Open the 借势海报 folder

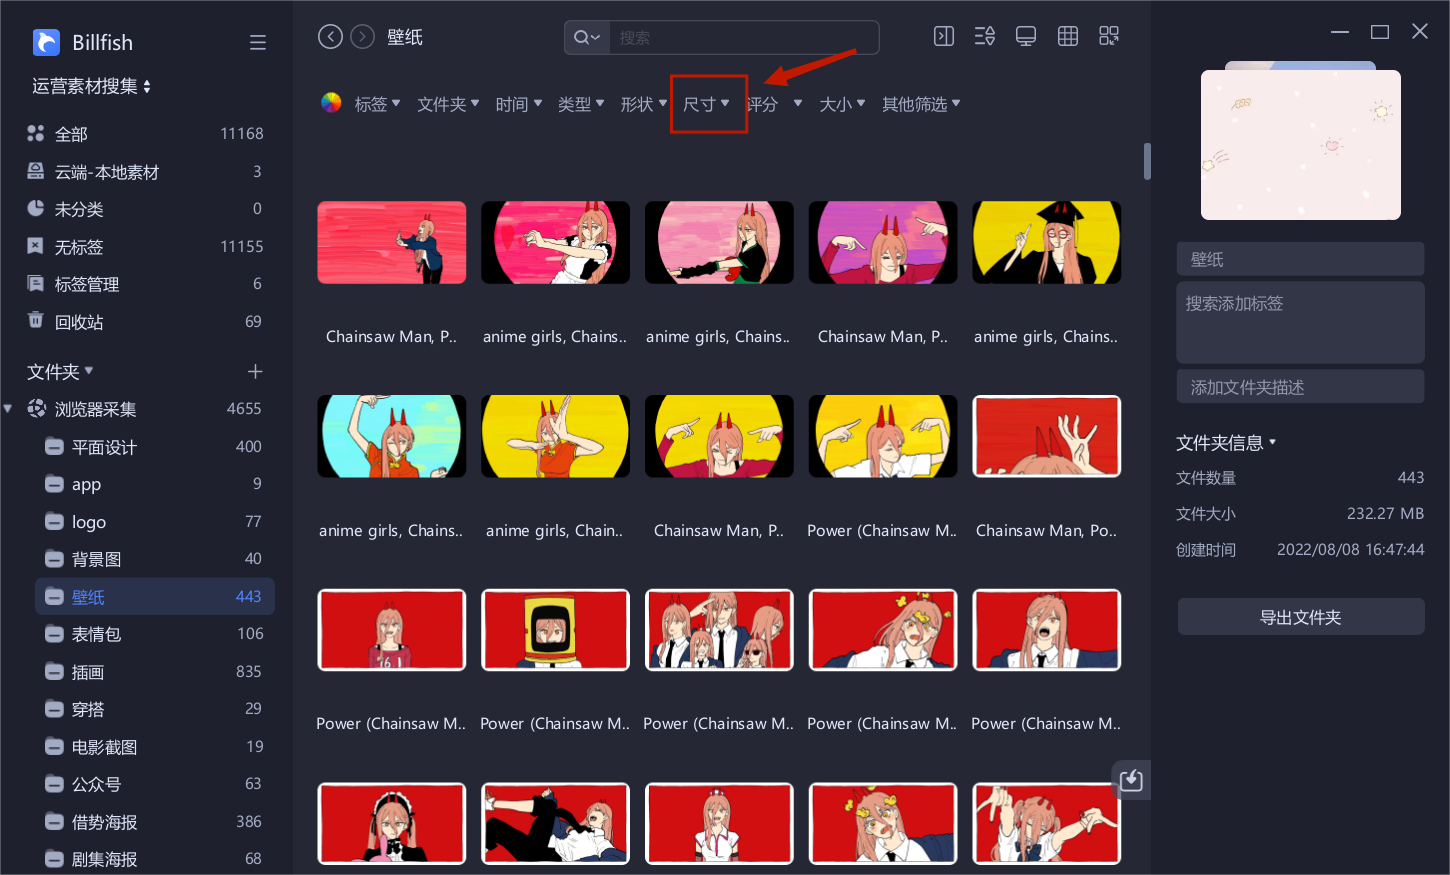tap(155, 822)
